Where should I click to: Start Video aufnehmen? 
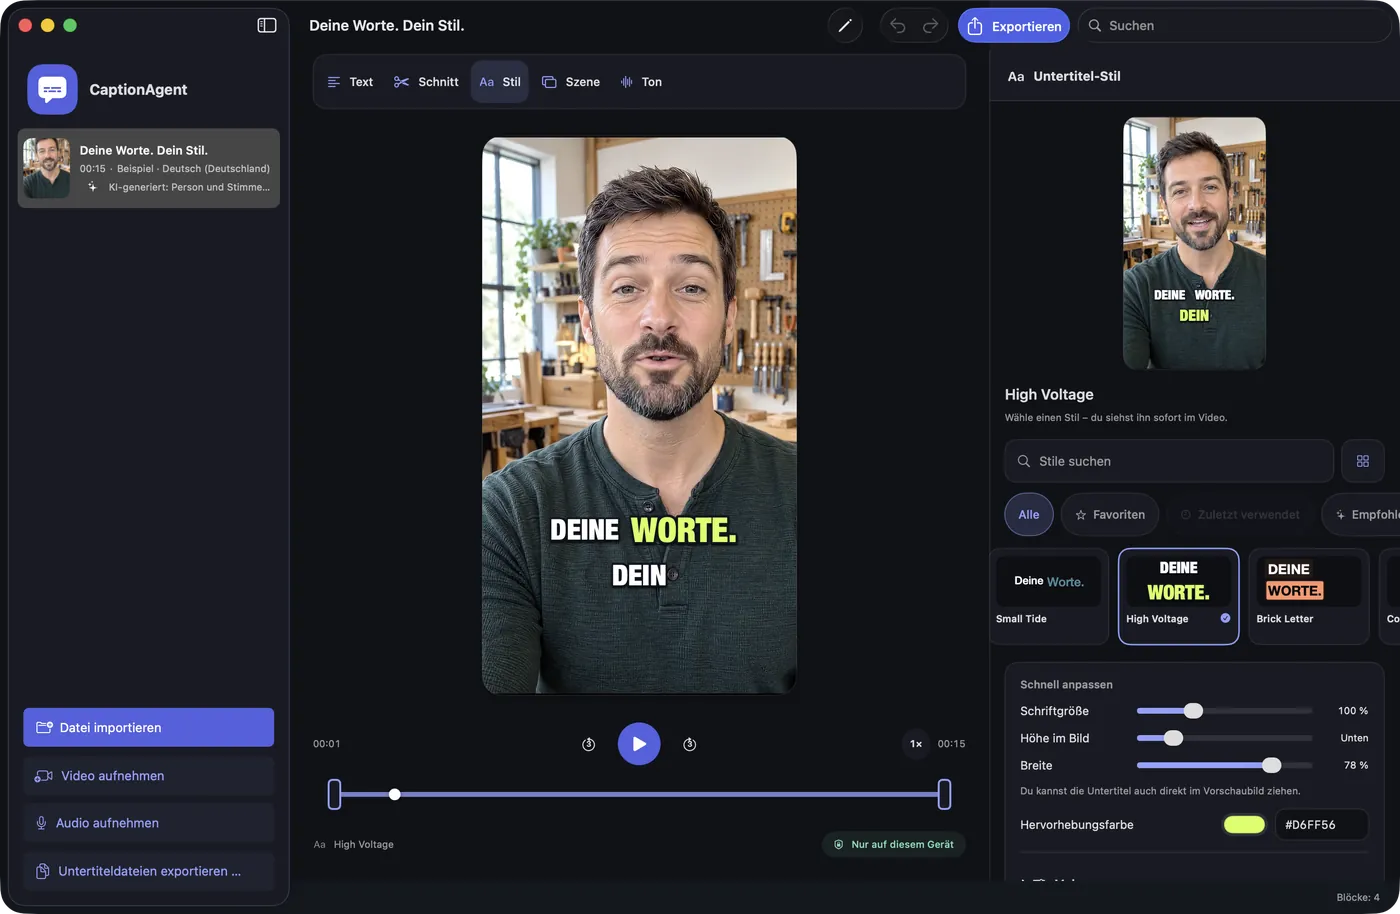[x=149, y=776]
